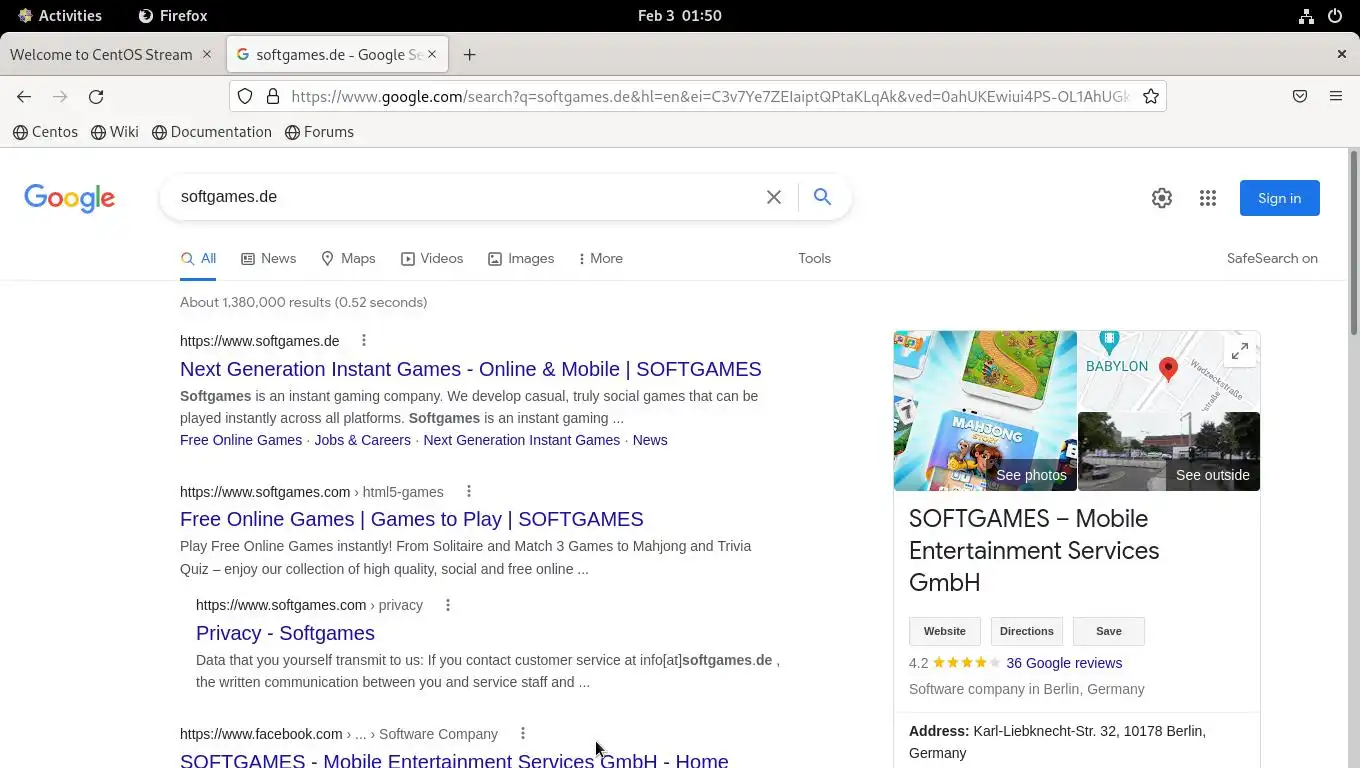This screenshot has height=768, width=1360.
Task: Switch to Welcome to CentOS Stream tab
Action: [101, 55]
